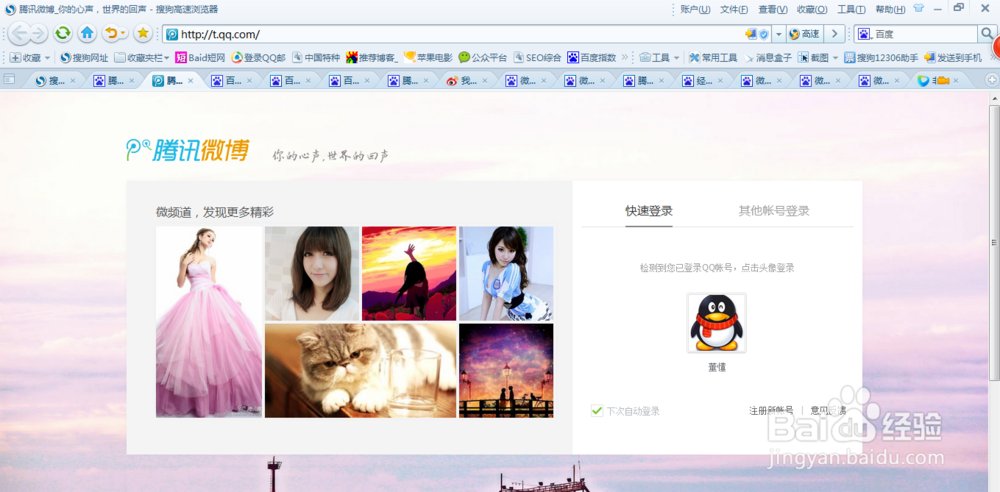The image size is (1000, 492).
Task: Click the 高速 mode switch button
Action: pos(805,34)
